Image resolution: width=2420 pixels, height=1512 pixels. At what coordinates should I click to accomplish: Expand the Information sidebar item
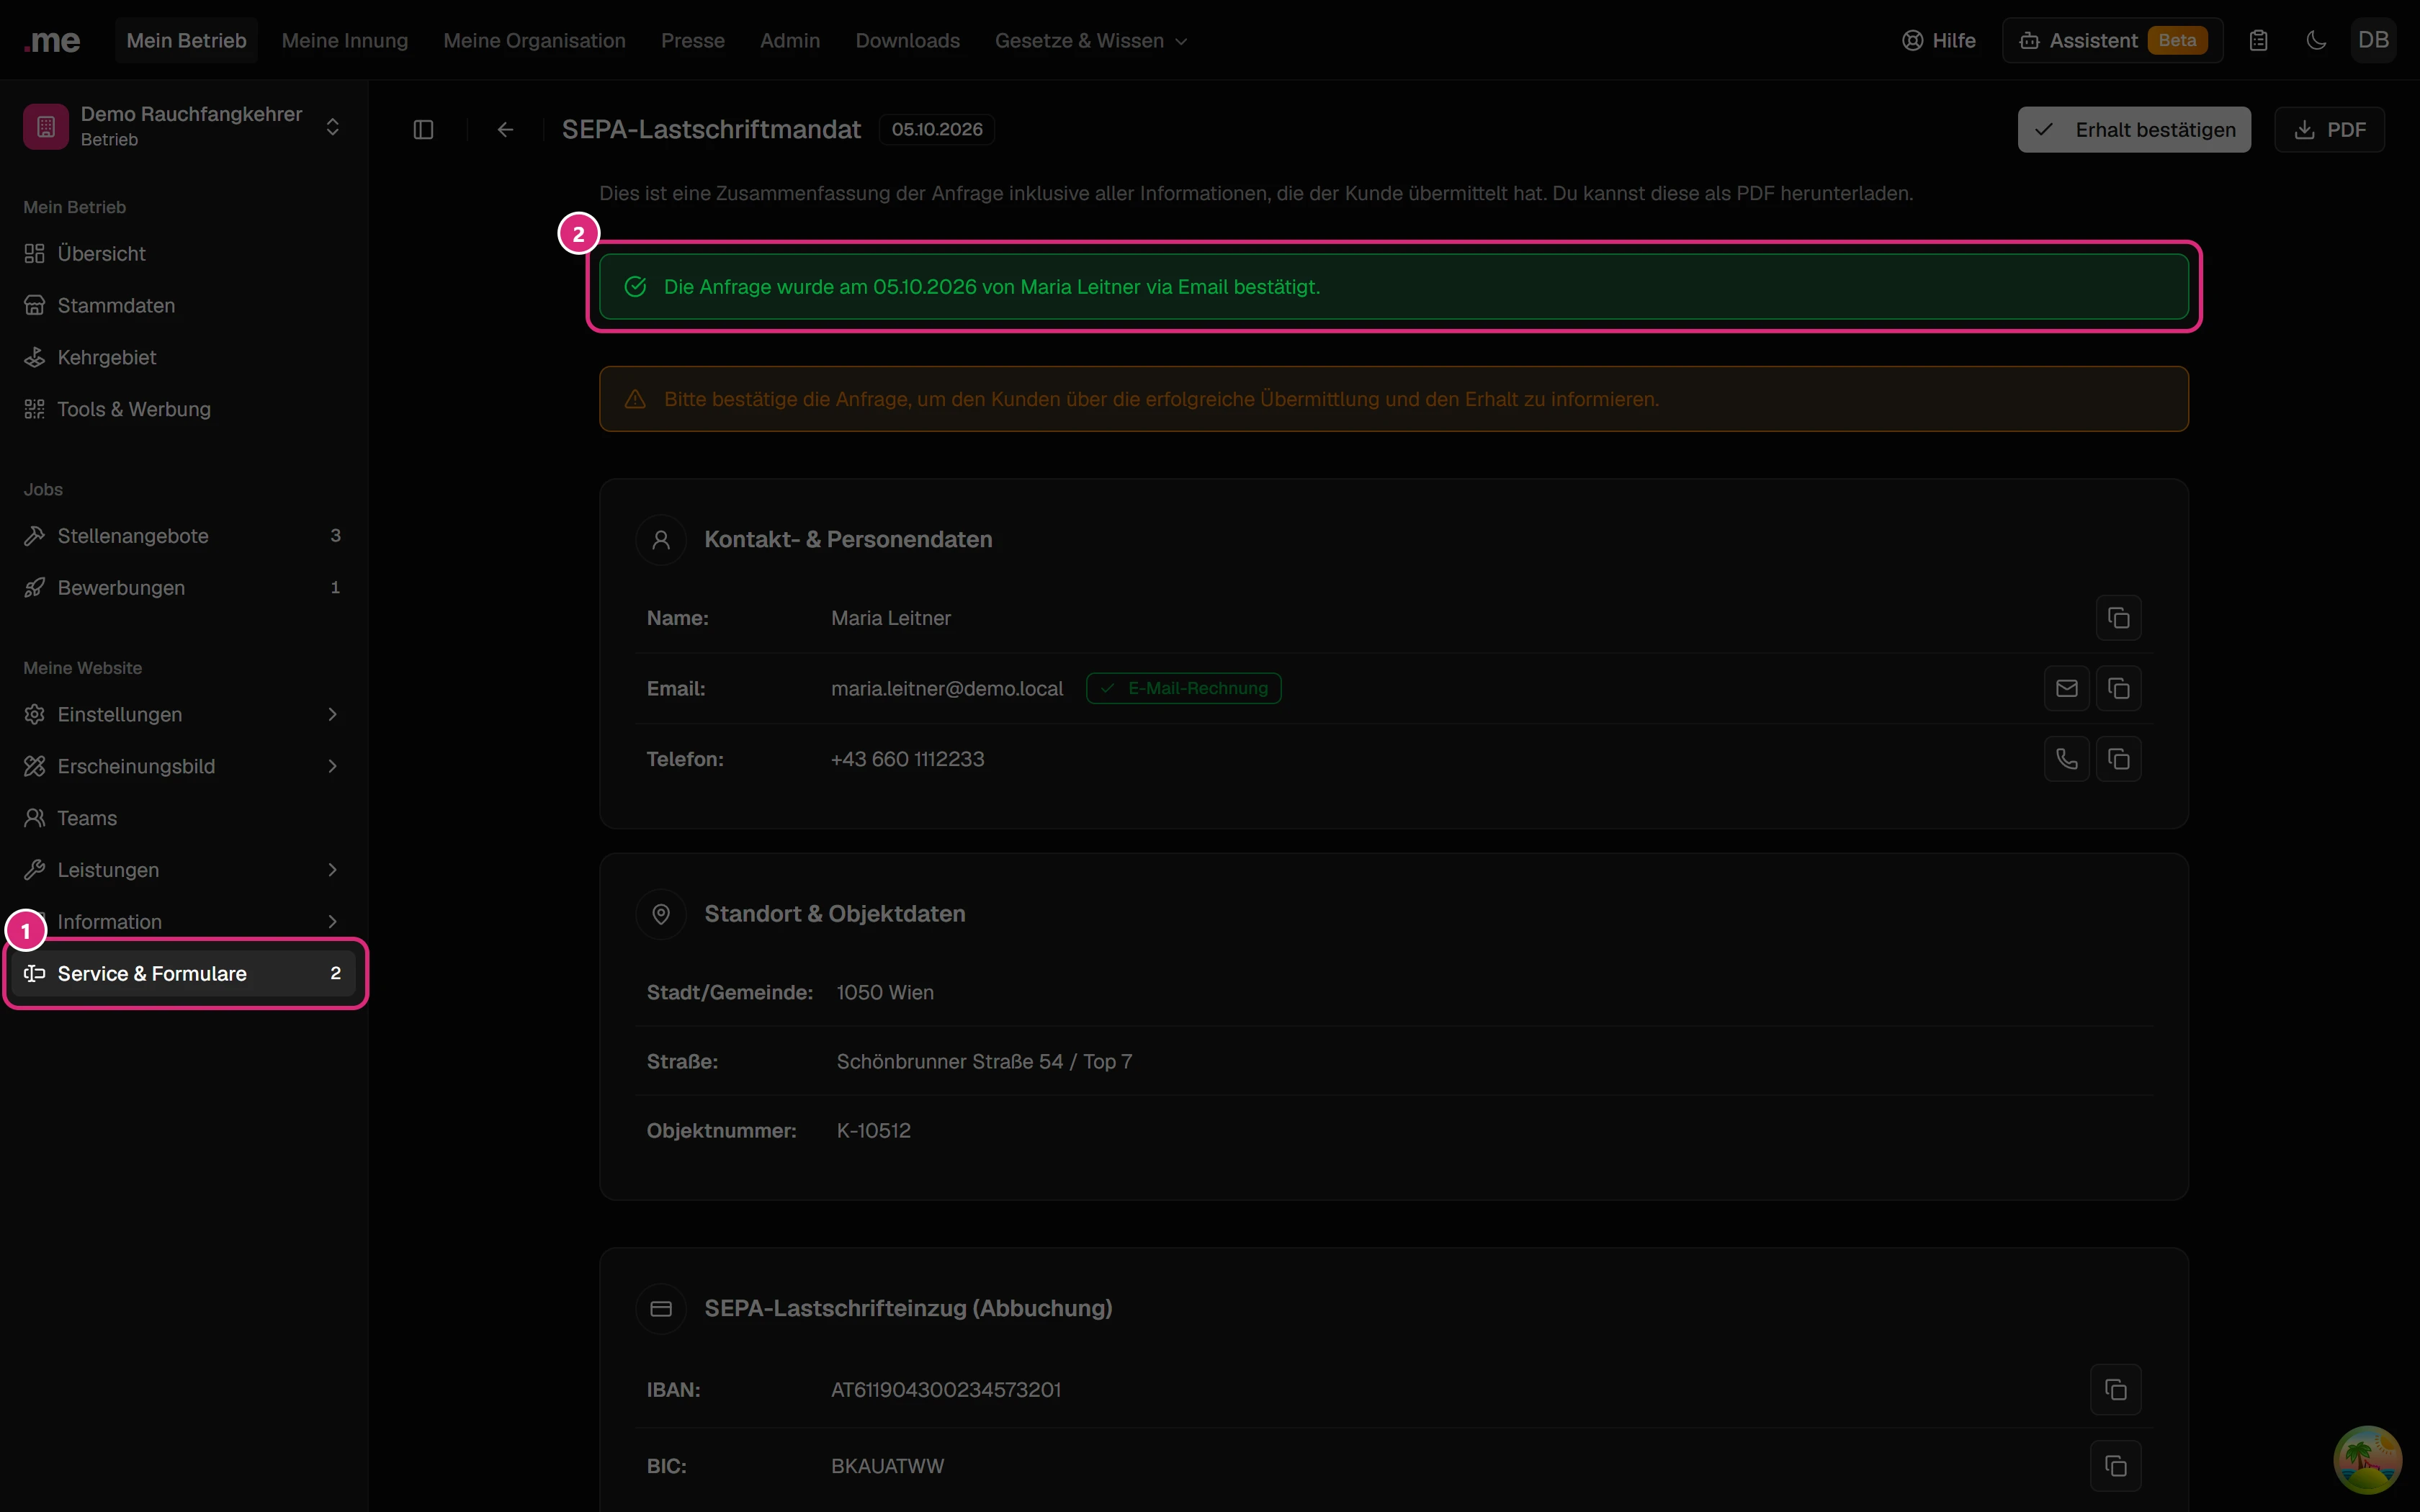[x=184, y=922]
